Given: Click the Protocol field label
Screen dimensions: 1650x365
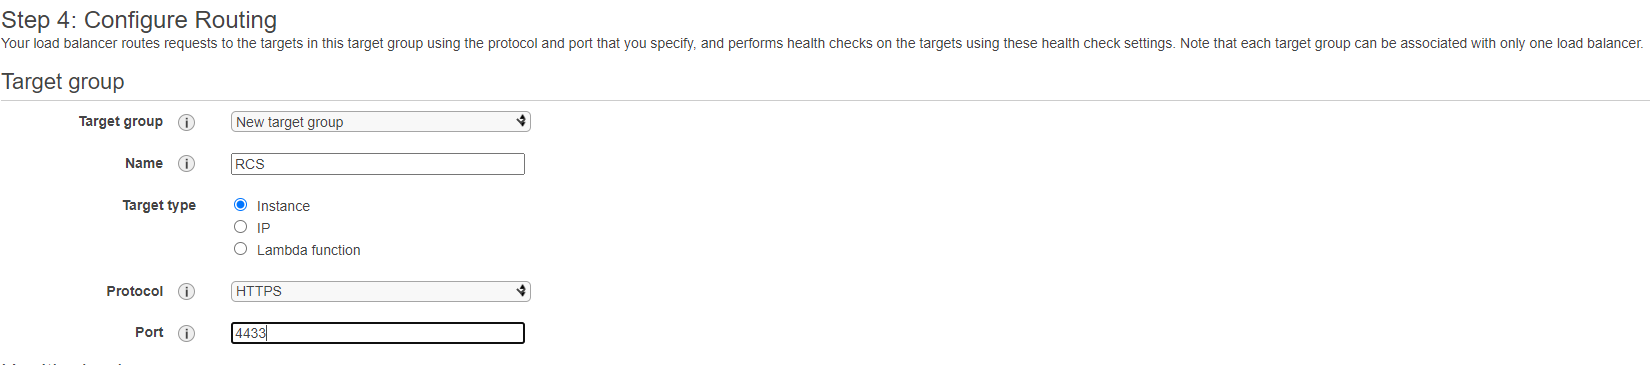Looking at the screenshot, I should (135, 291).
